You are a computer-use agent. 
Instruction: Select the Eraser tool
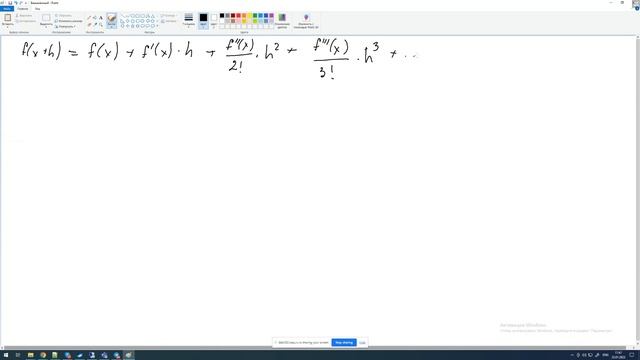(x=89, y=25)
